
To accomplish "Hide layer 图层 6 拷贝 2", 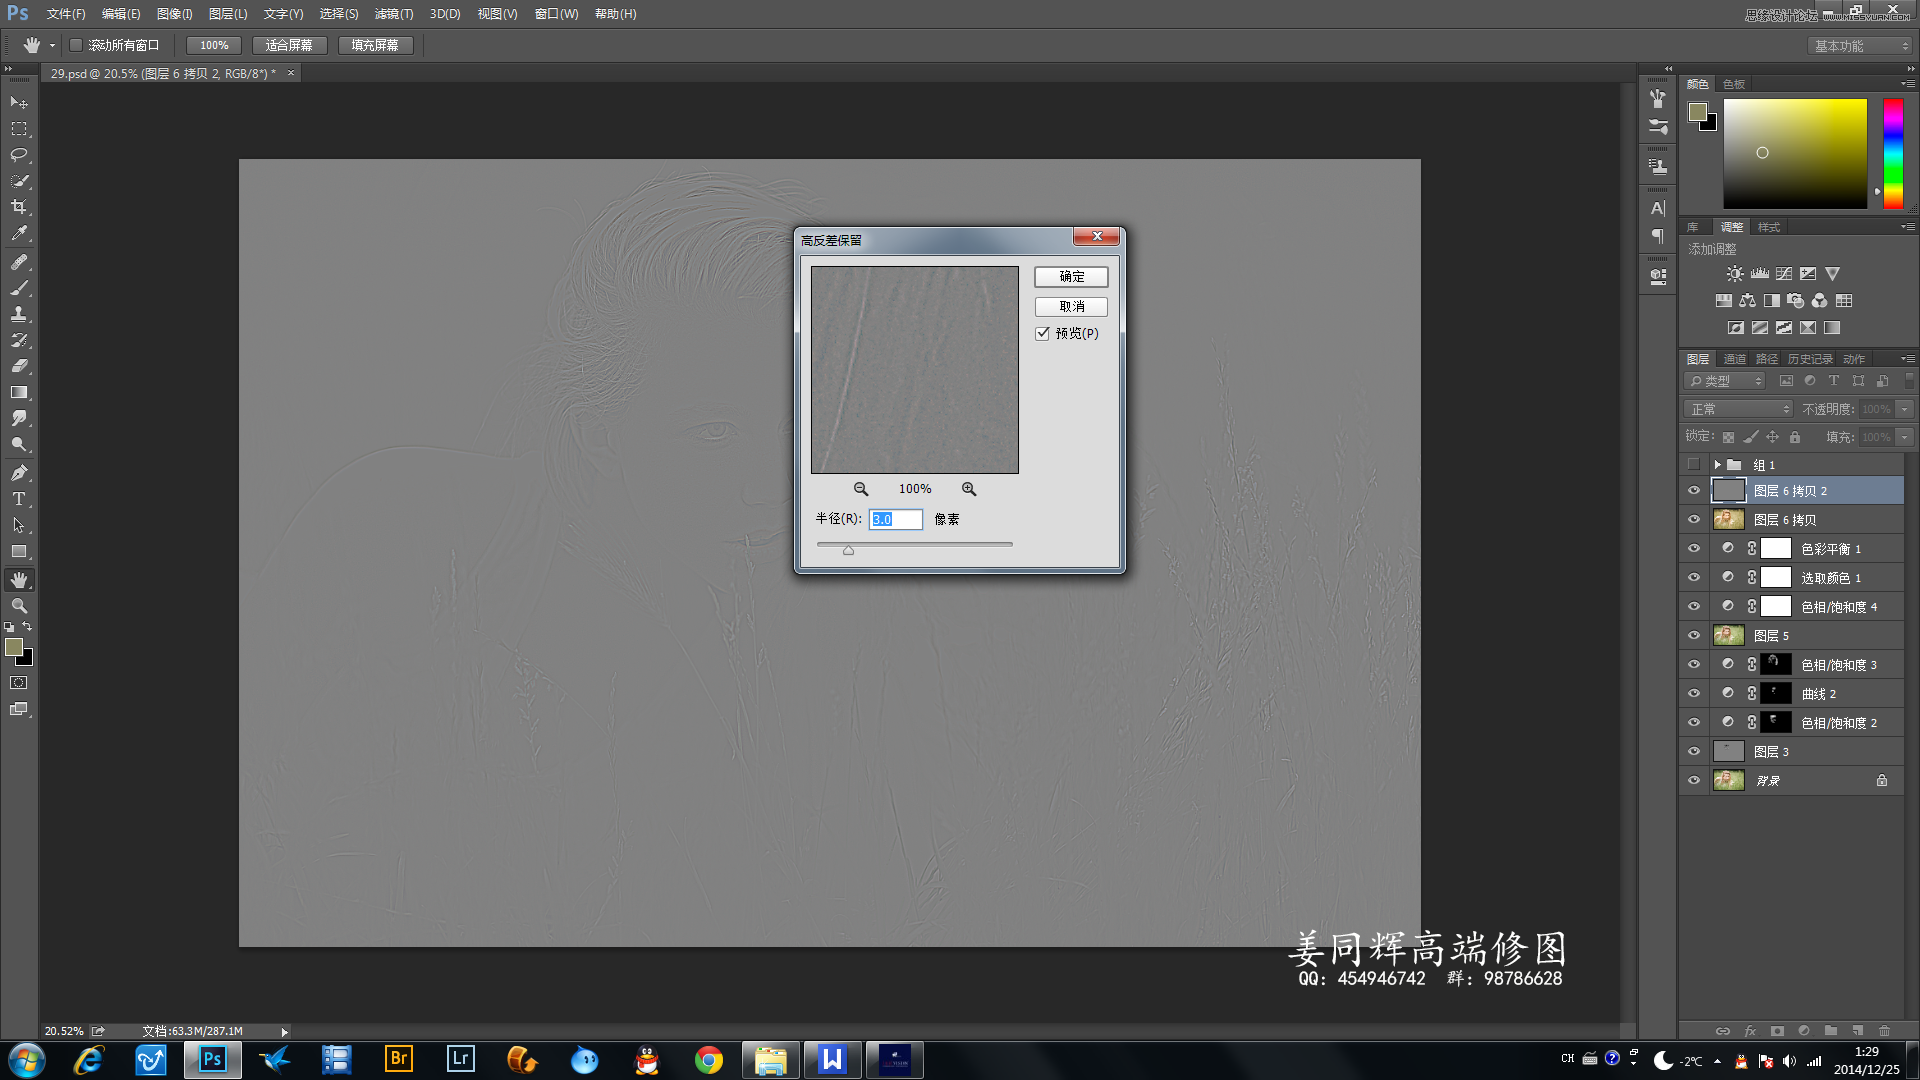I will click(1694, 491).
